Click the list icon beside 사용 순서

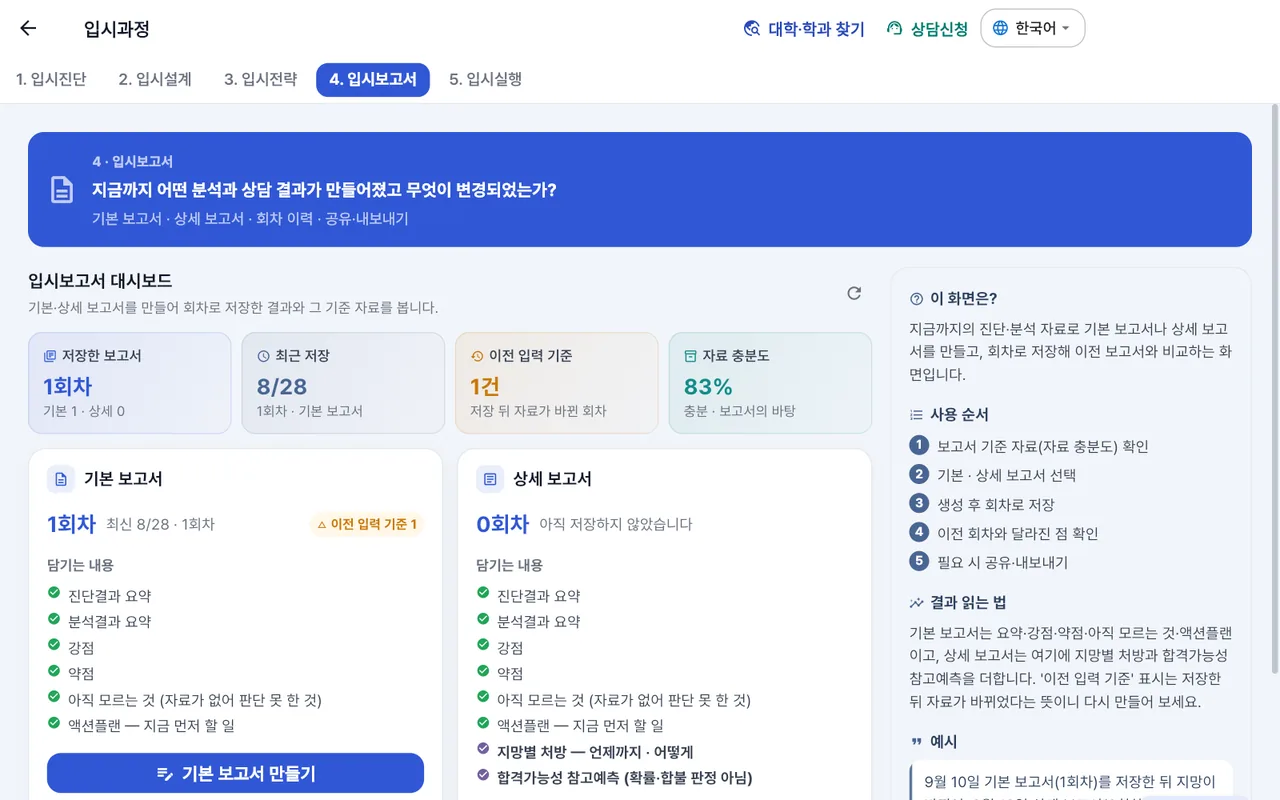pos(916,415)
